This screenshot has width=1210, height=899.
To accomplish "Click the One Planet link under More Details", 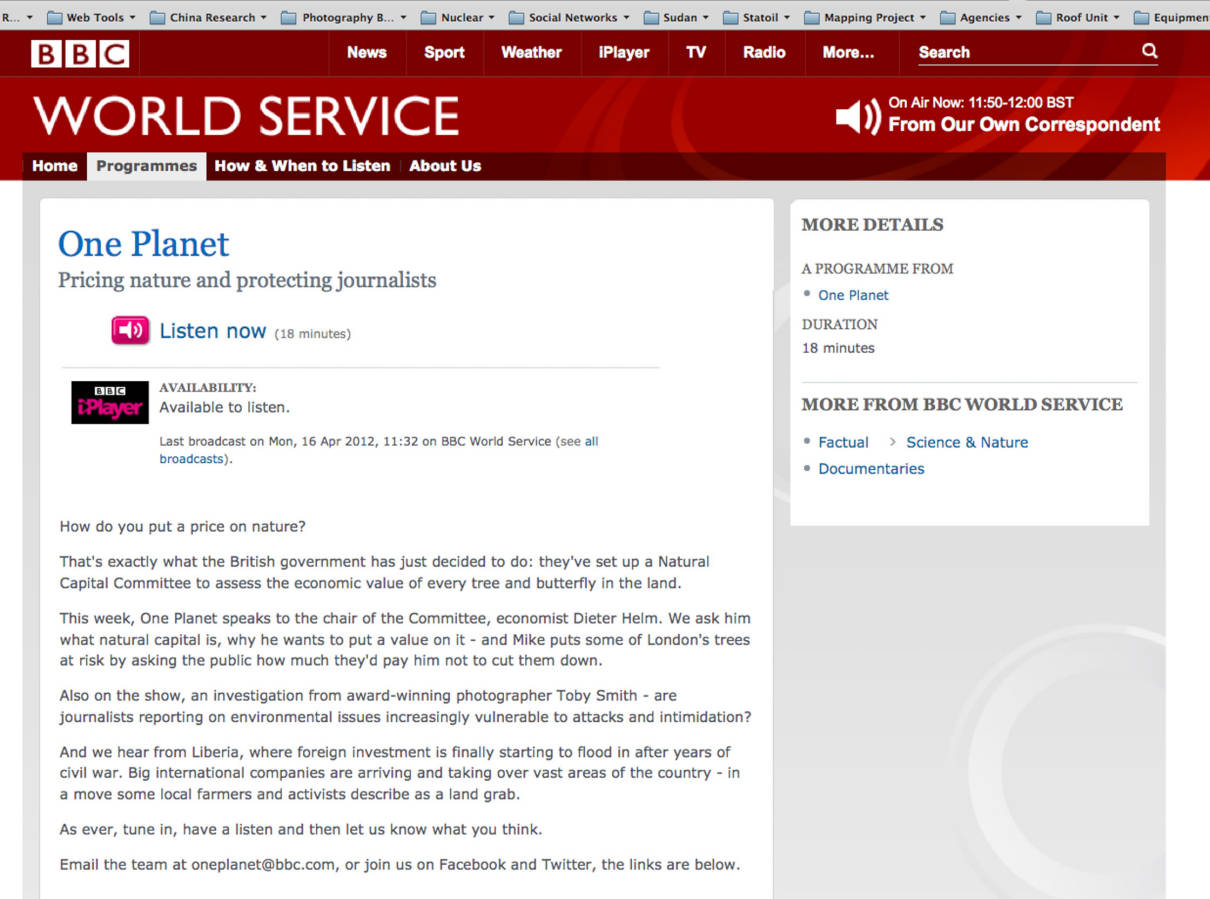I will pyautogui.click(x=853, y=295).
